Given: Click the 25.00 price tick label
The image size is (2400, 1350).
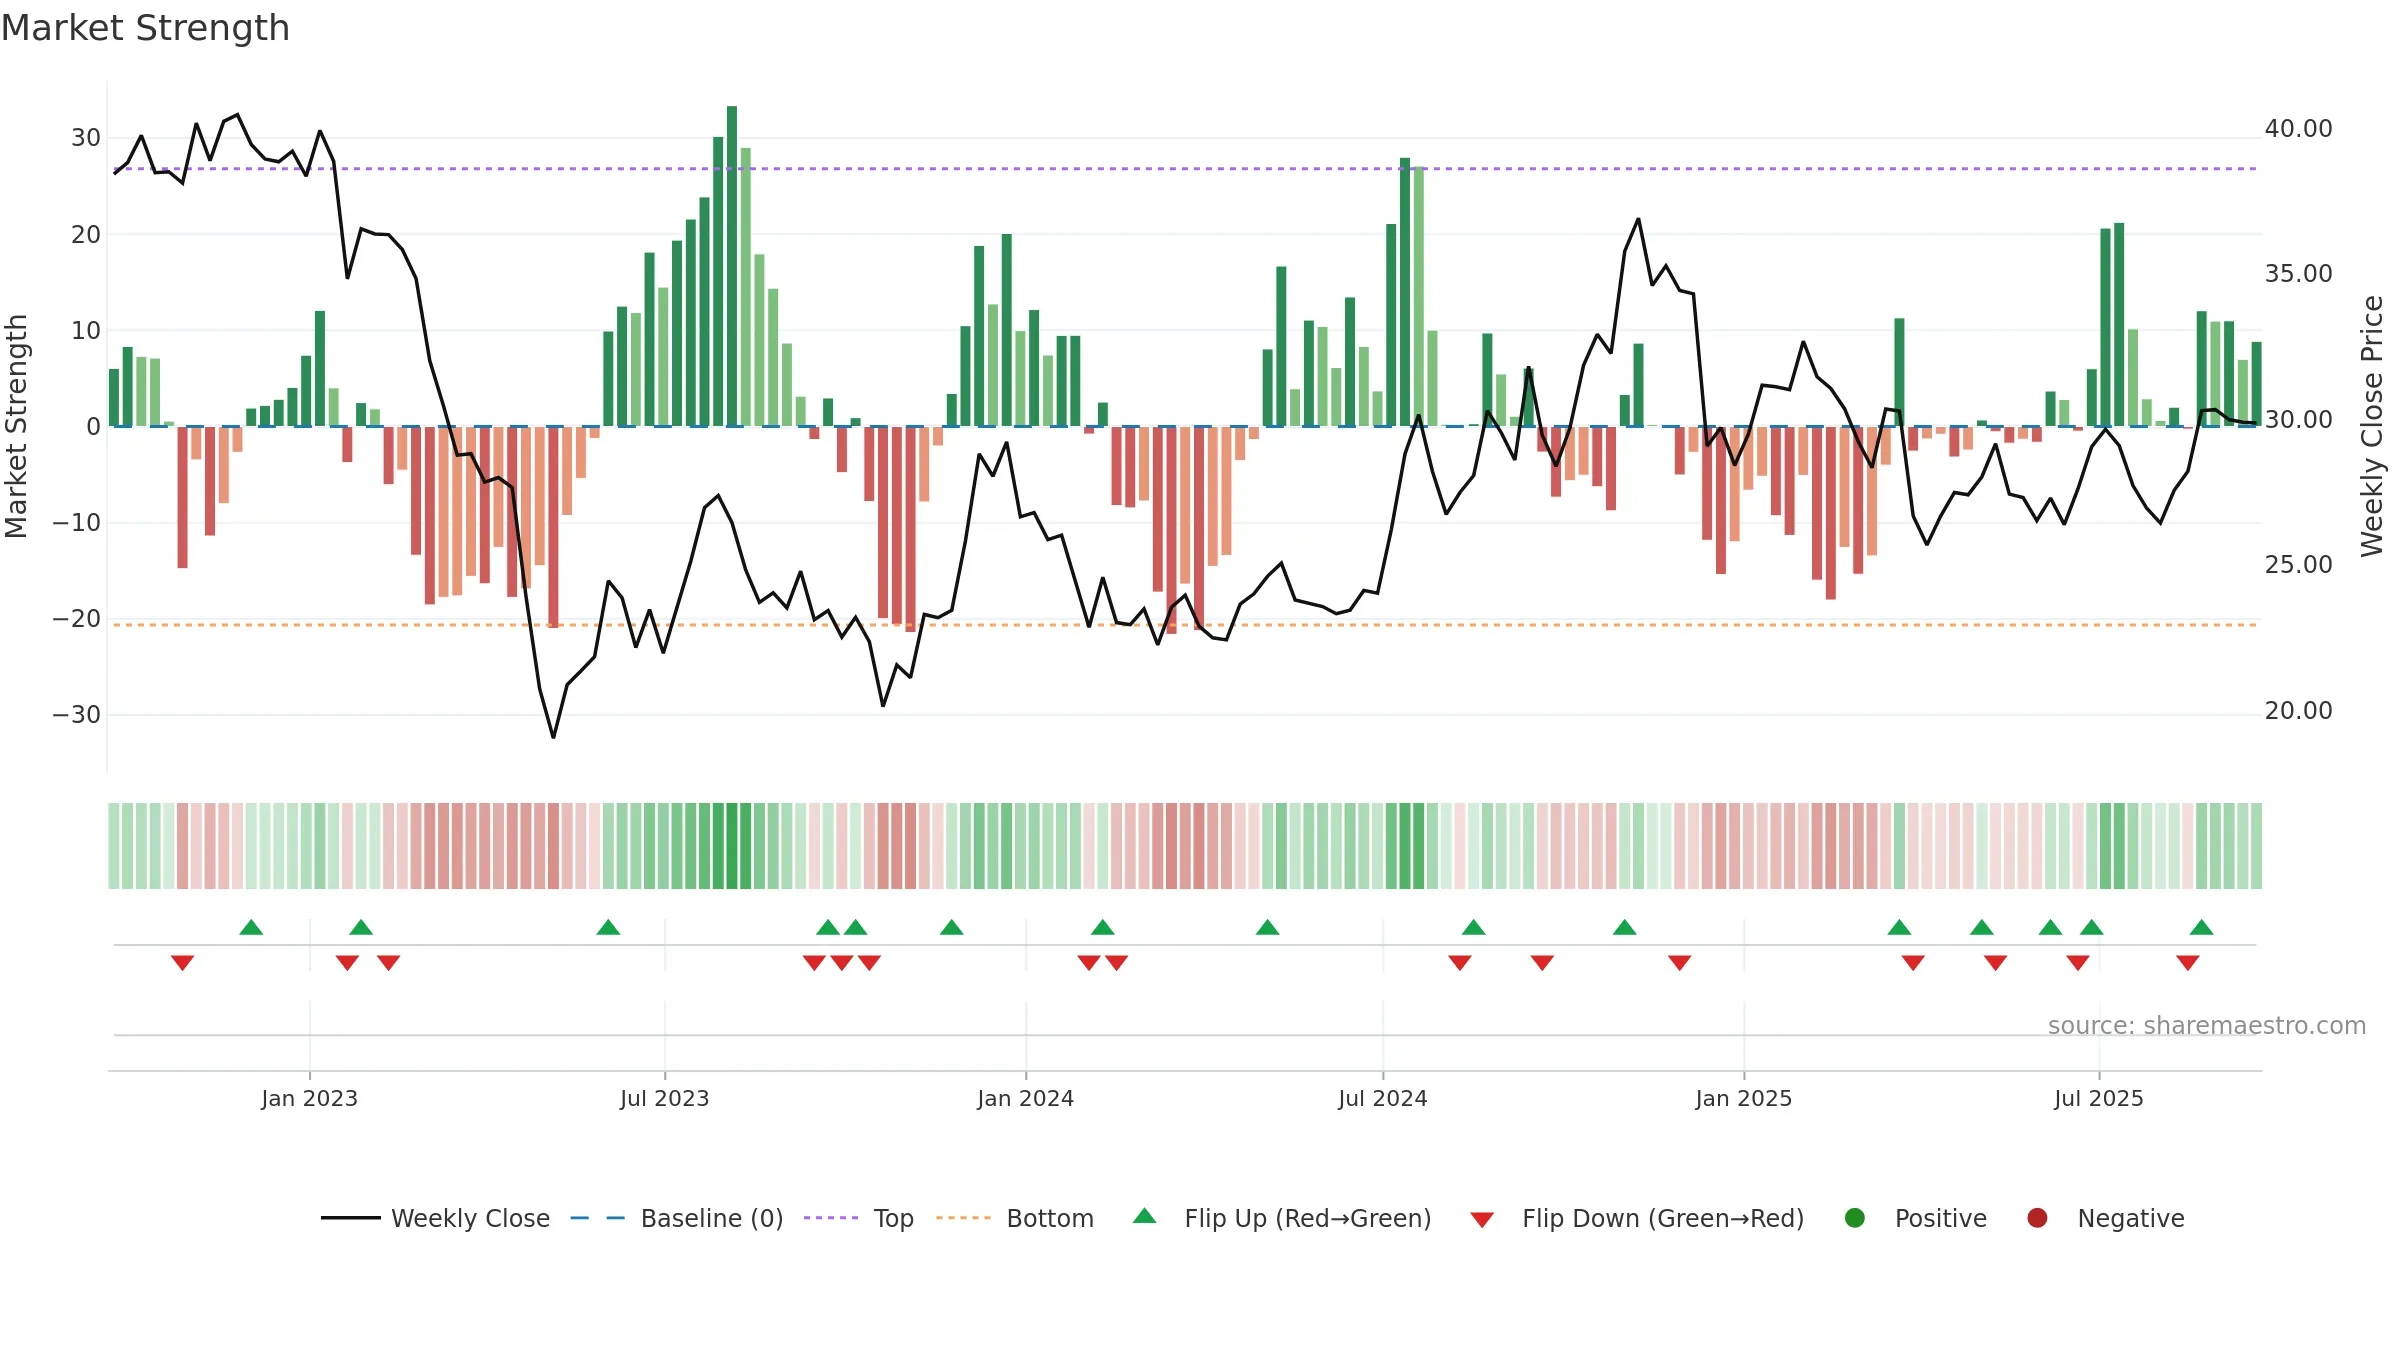Looking at the screenshot, I should click(x=2298, y=565).
